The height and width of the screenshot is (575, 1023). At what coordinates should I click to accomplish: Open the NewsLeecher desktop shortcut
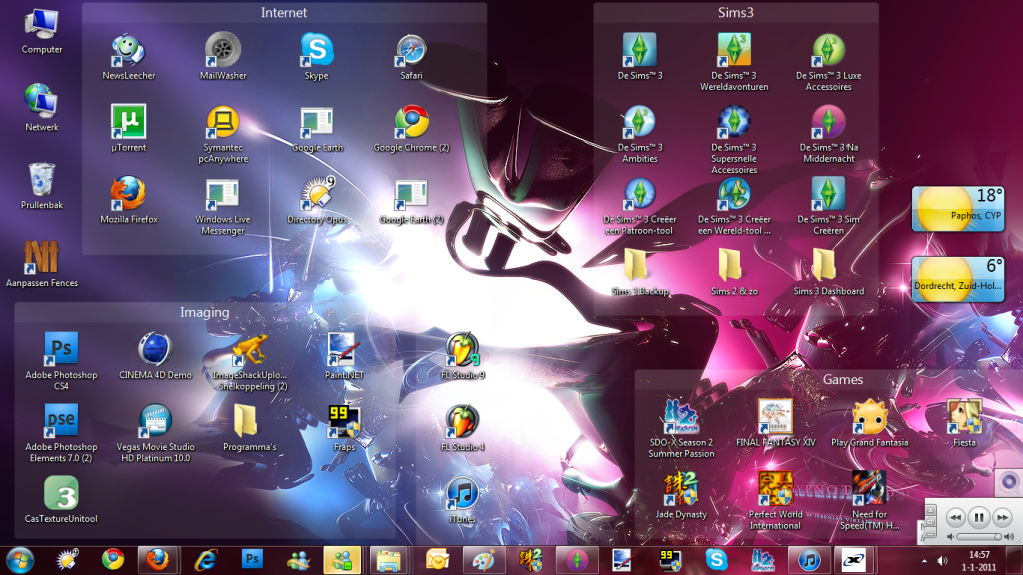coord(129,57)
